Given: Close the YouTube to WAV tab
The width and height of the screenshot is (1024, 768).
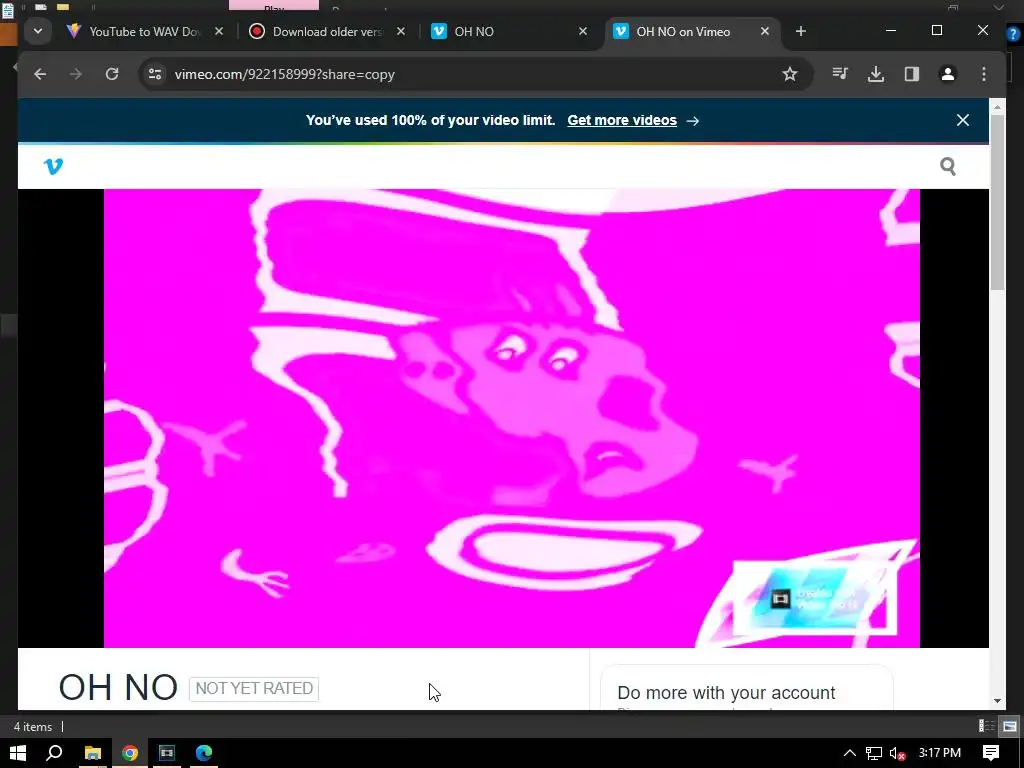Looking at the screenshot, I should [x=219, y=31].
